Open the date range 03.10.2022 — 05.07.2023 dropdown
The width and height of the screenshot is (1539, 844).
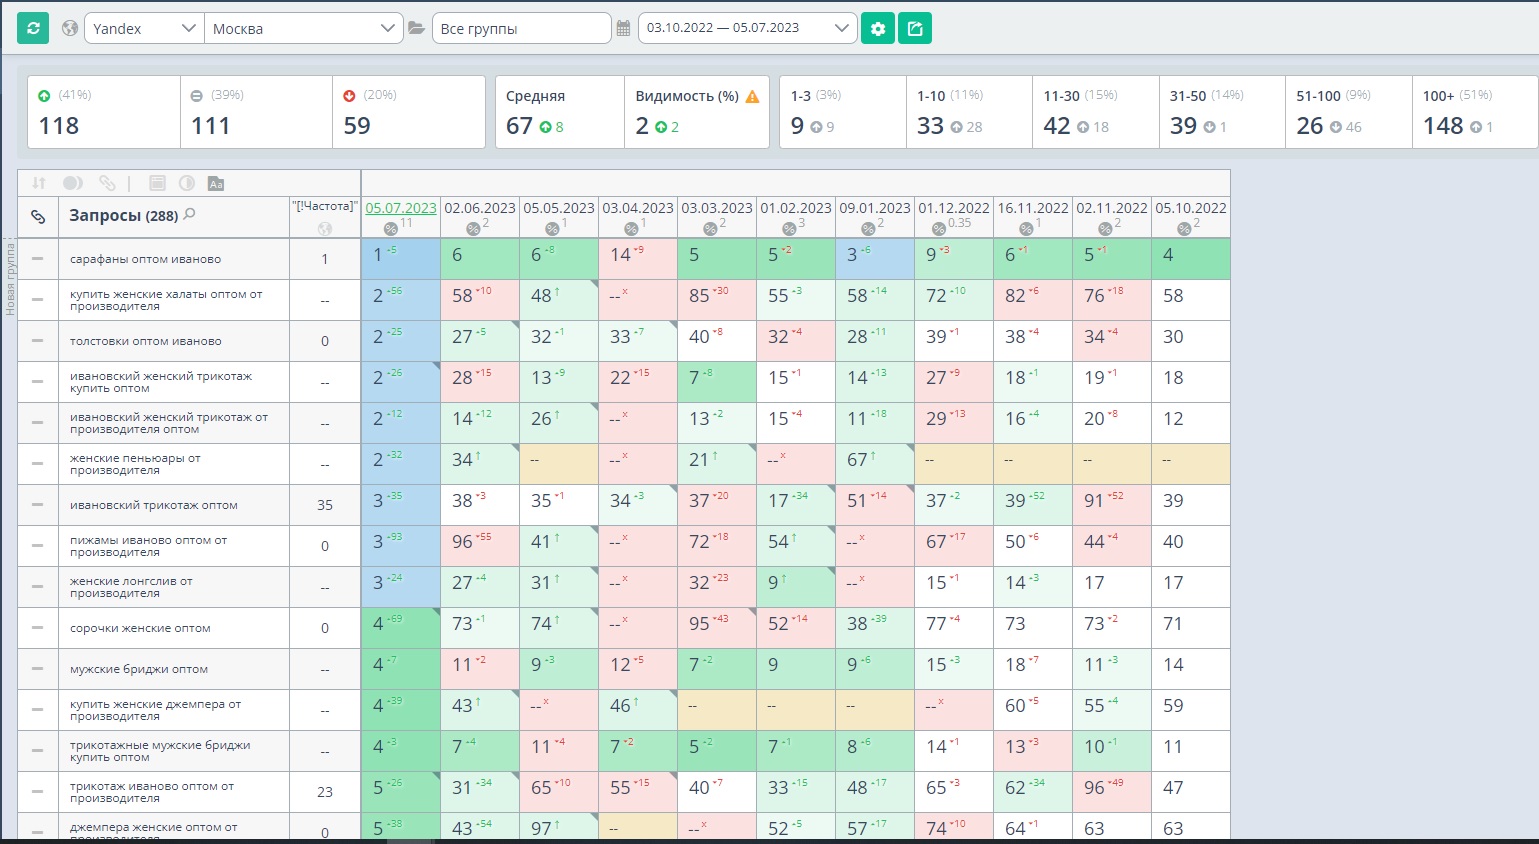747,28
